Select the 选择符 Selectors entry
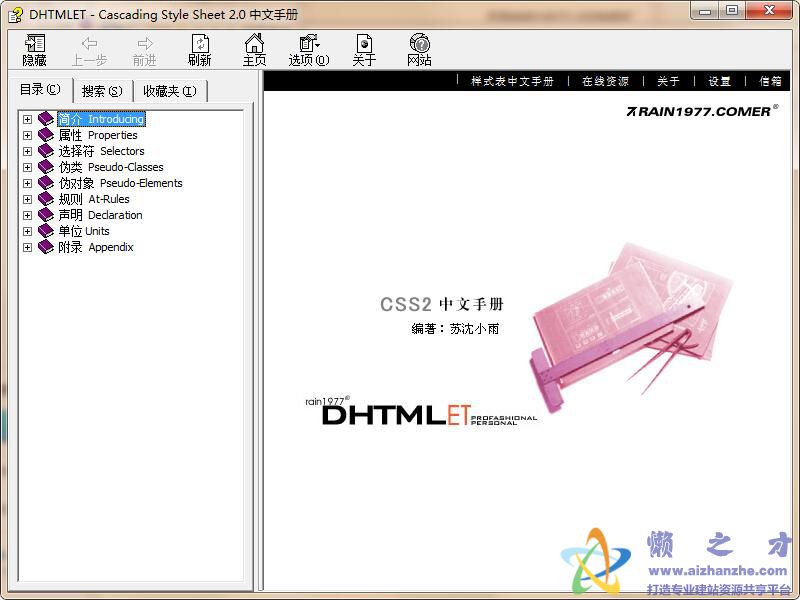800x600 pixels. pos(101,151)
